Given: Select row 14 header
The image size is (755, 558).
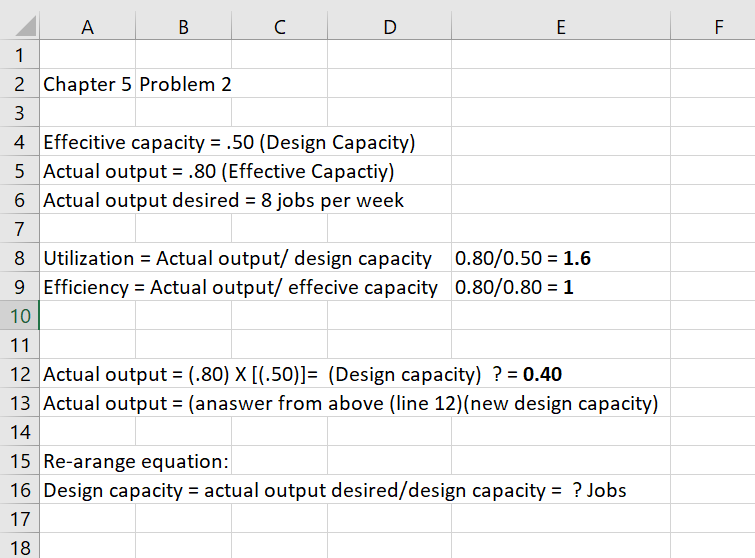Looking at the screenshot, I should pos(19,432).
